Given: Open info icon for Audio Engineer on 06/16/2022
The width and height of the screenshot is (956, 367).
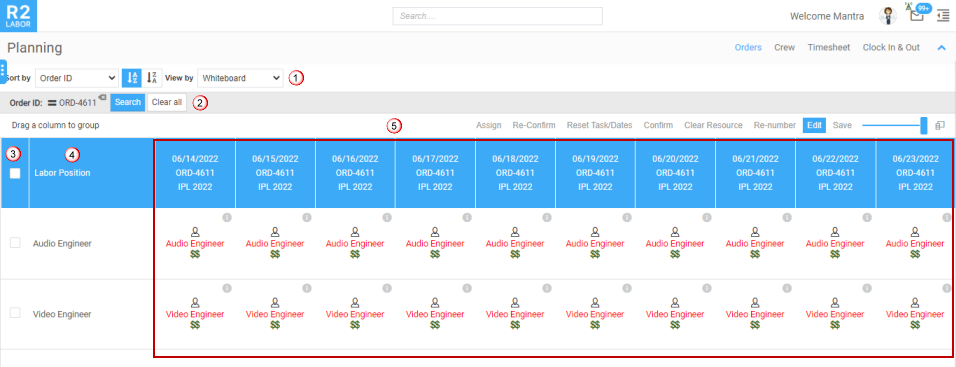Looking at the screenshot, I should pos(387,217).
